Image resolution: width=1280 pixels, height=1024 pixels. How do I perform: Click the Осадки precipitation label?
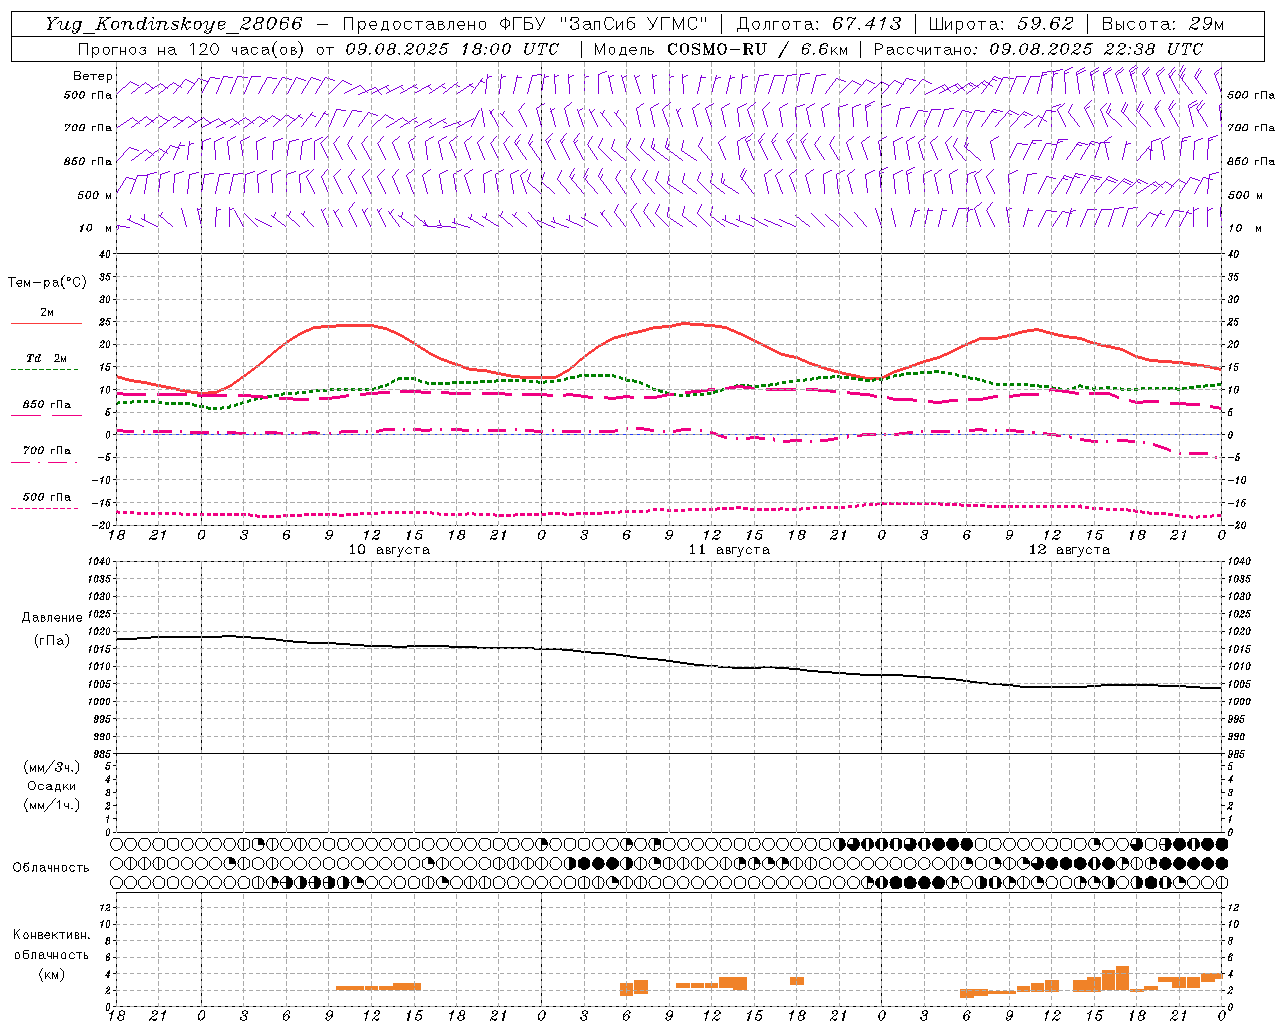[x=52, y=786]
